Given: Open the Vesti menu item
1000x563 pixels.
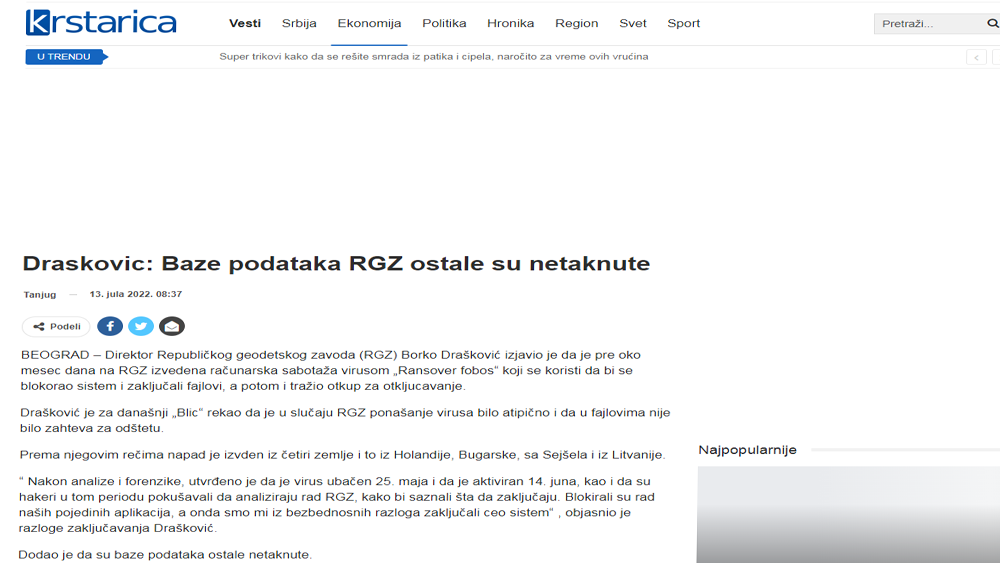Looking at the screenshot, I should pos(245,24).
